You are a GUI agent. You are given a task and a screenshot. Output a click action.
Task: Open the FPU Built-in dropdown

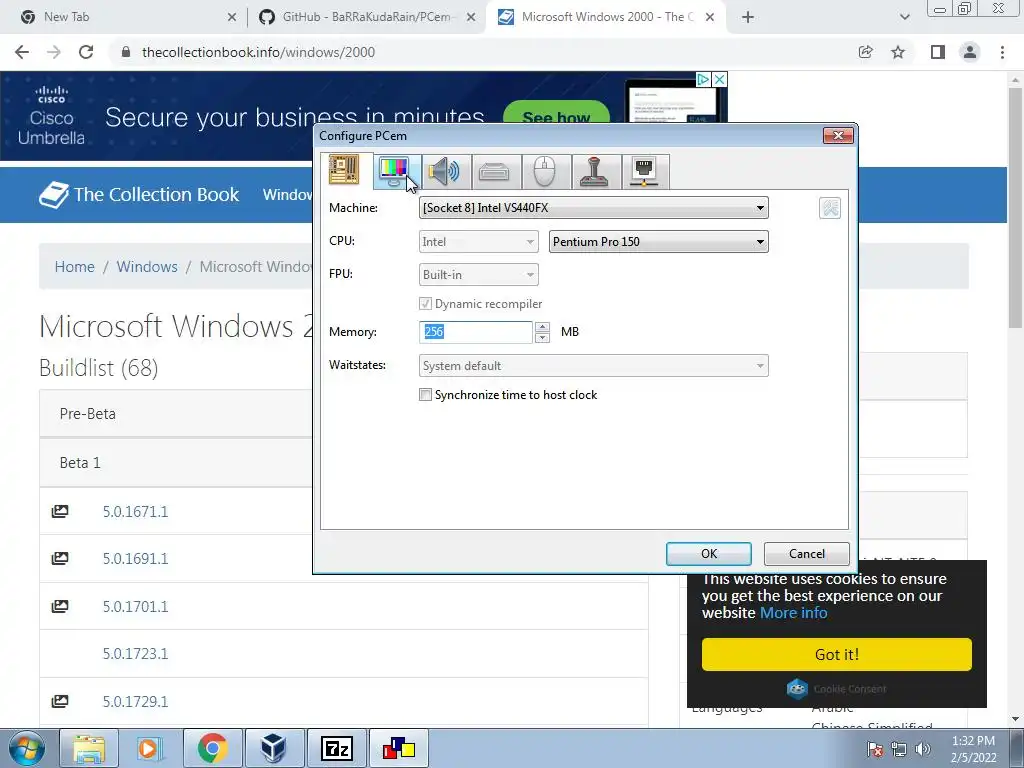click(479, 275)
